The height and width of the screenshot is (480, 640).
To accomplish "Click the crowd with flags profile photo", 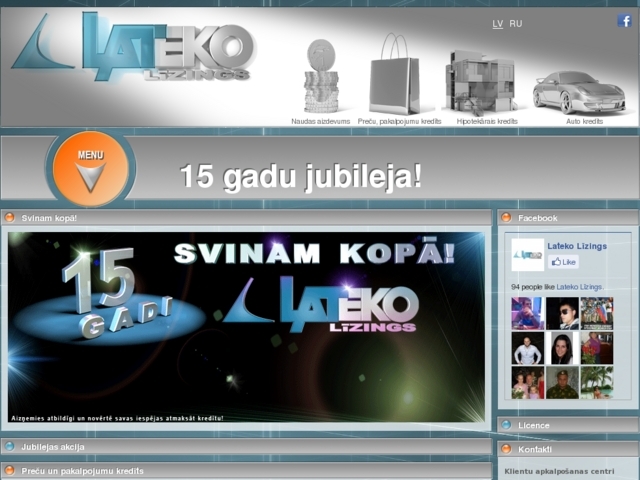I will [x=597, y=313].
